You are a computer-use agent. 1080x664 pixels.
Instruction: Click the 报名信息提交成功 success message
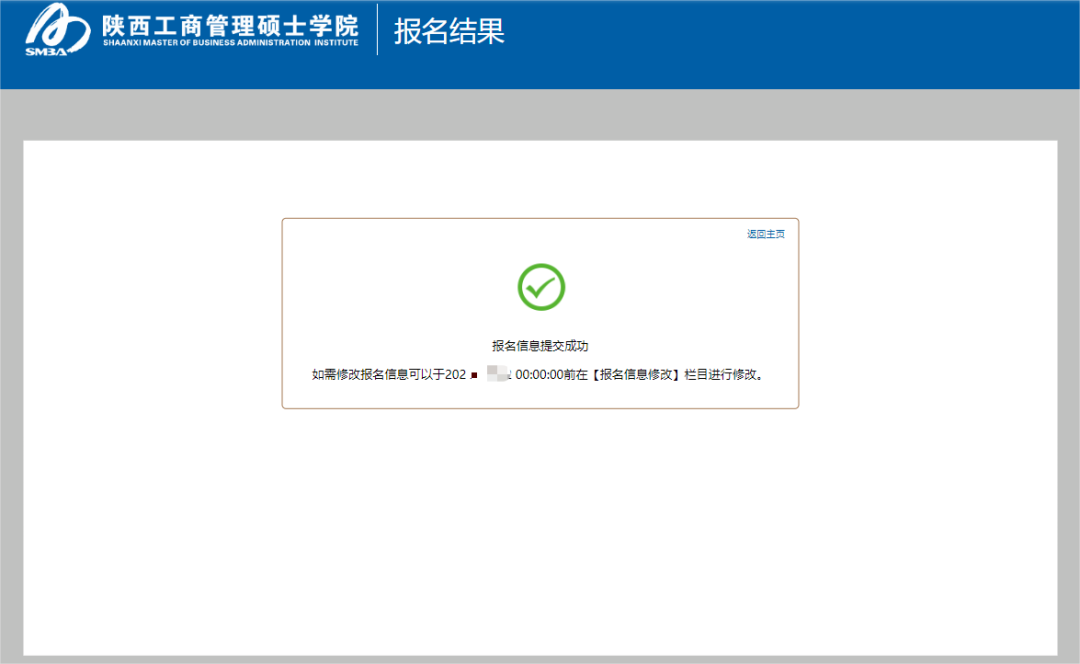(540, 344)
